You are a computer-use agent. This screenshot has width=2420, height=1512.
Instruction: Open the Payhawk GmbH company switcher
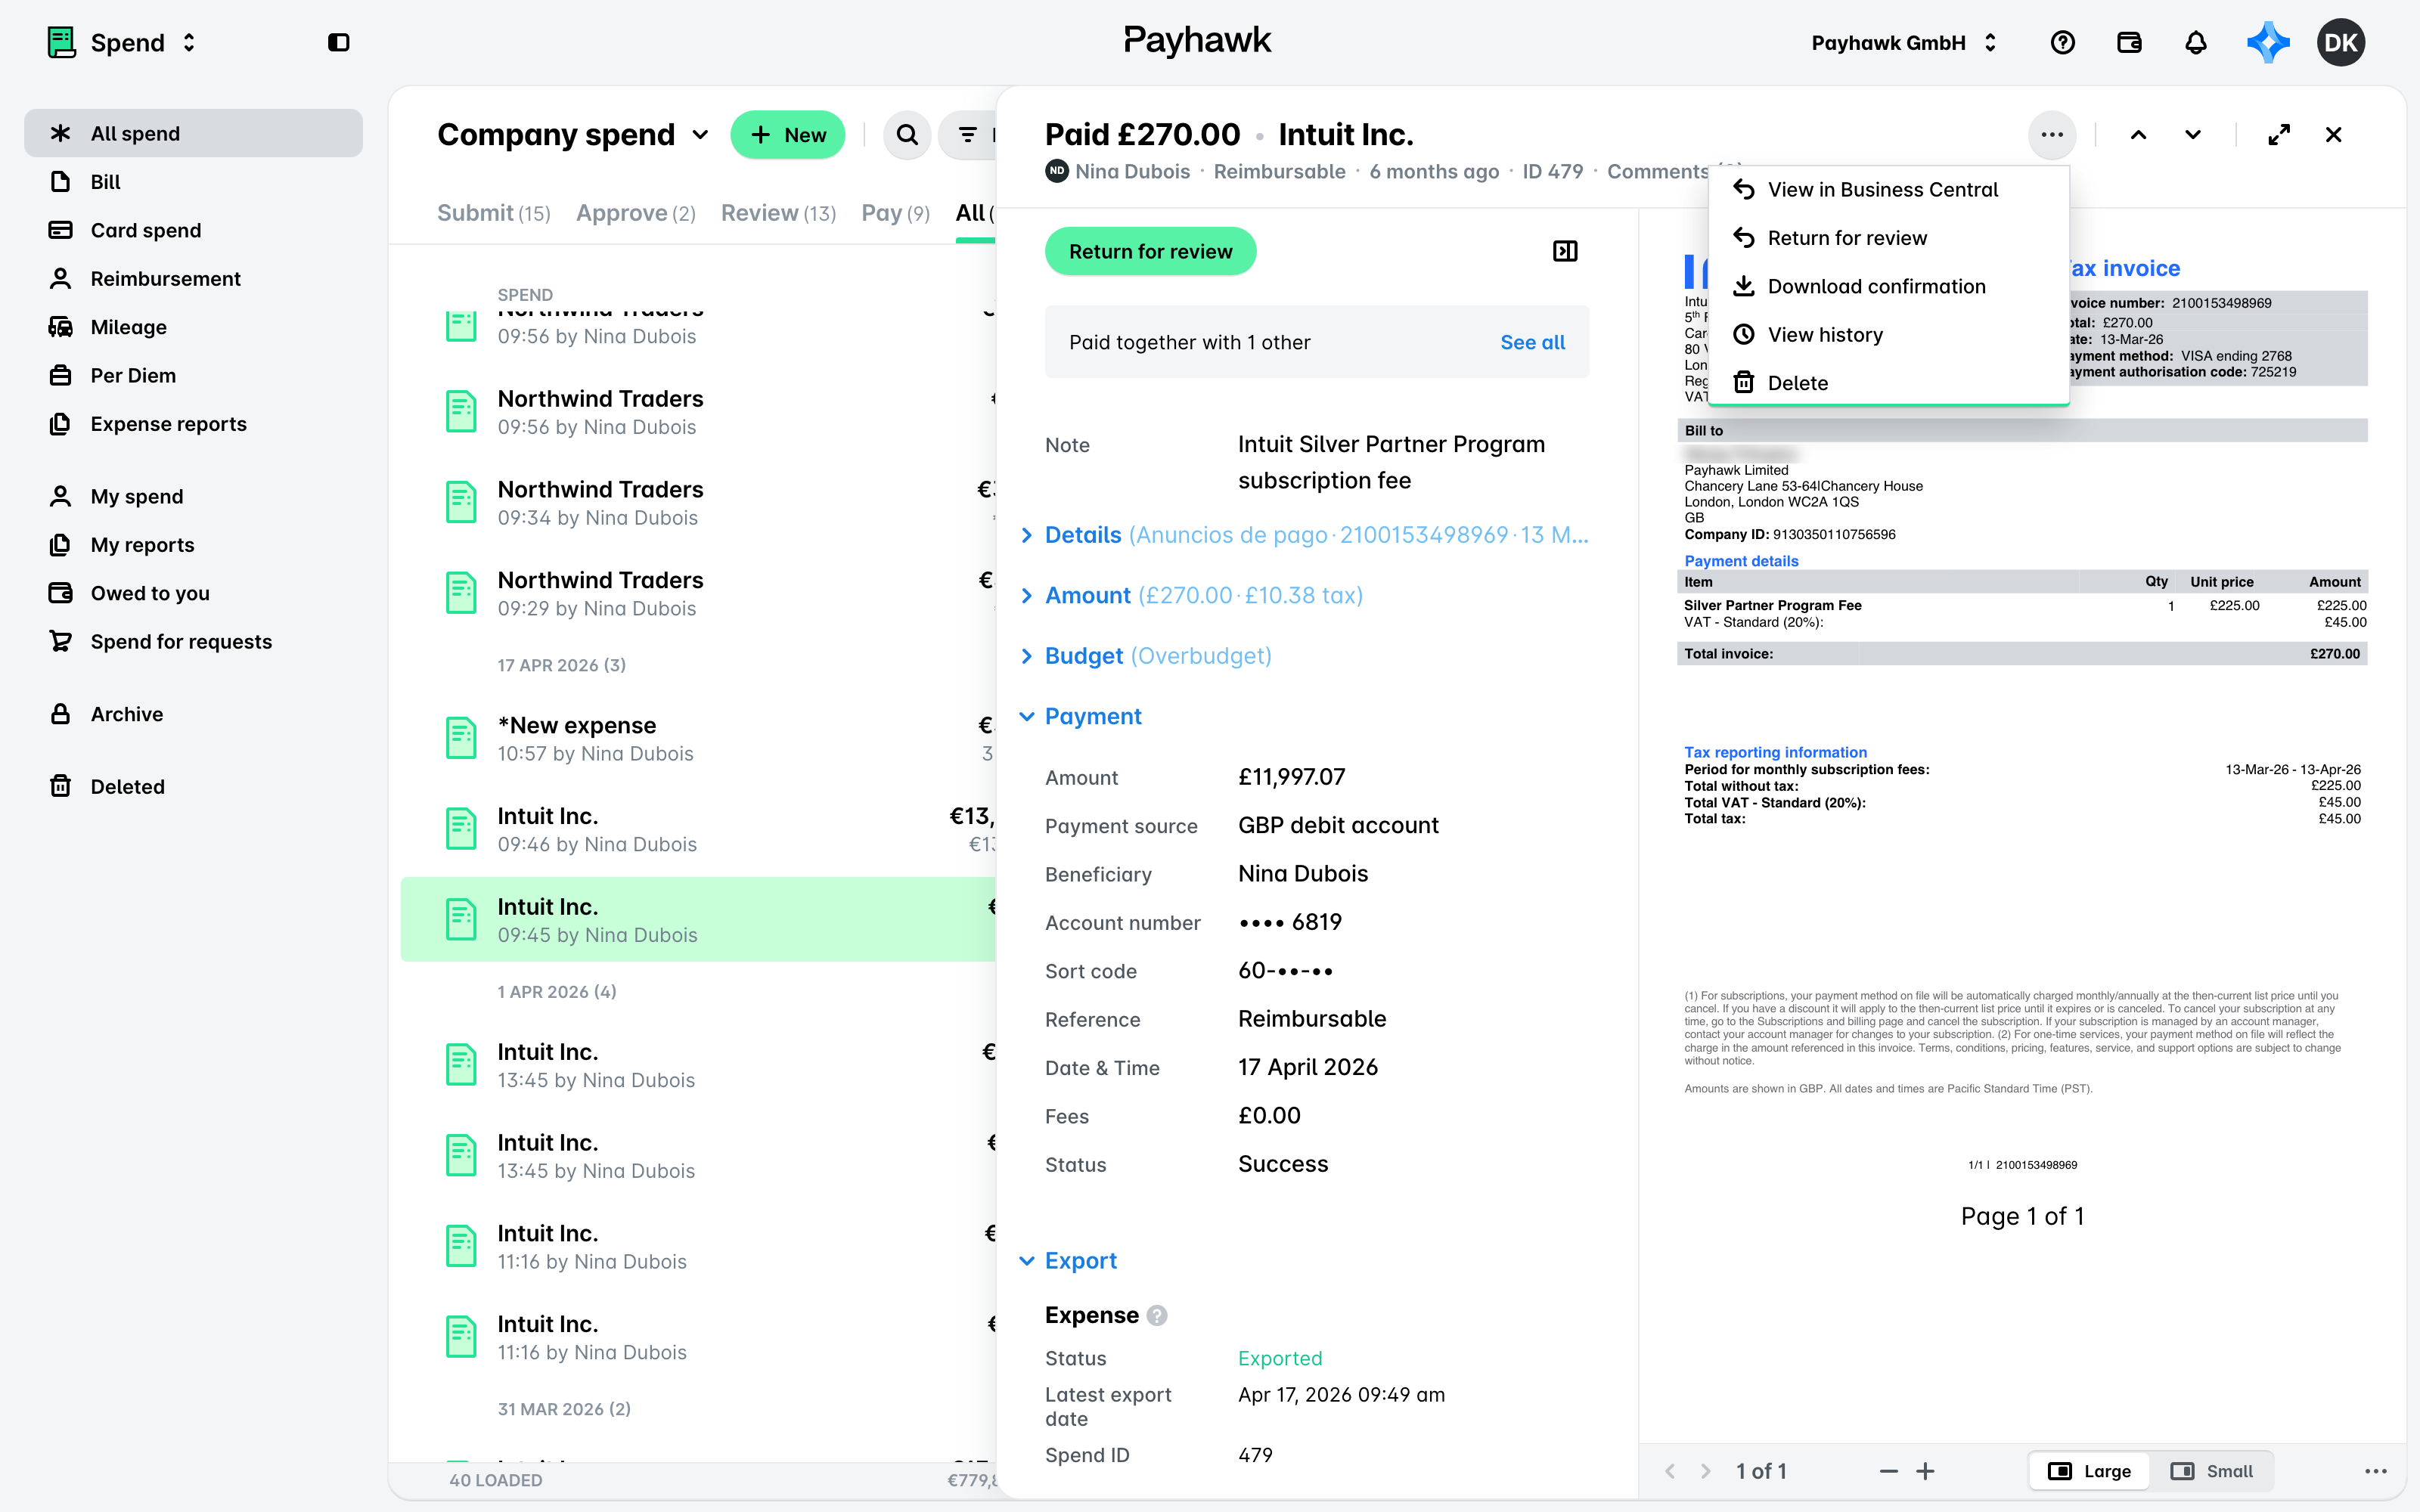1904,43
